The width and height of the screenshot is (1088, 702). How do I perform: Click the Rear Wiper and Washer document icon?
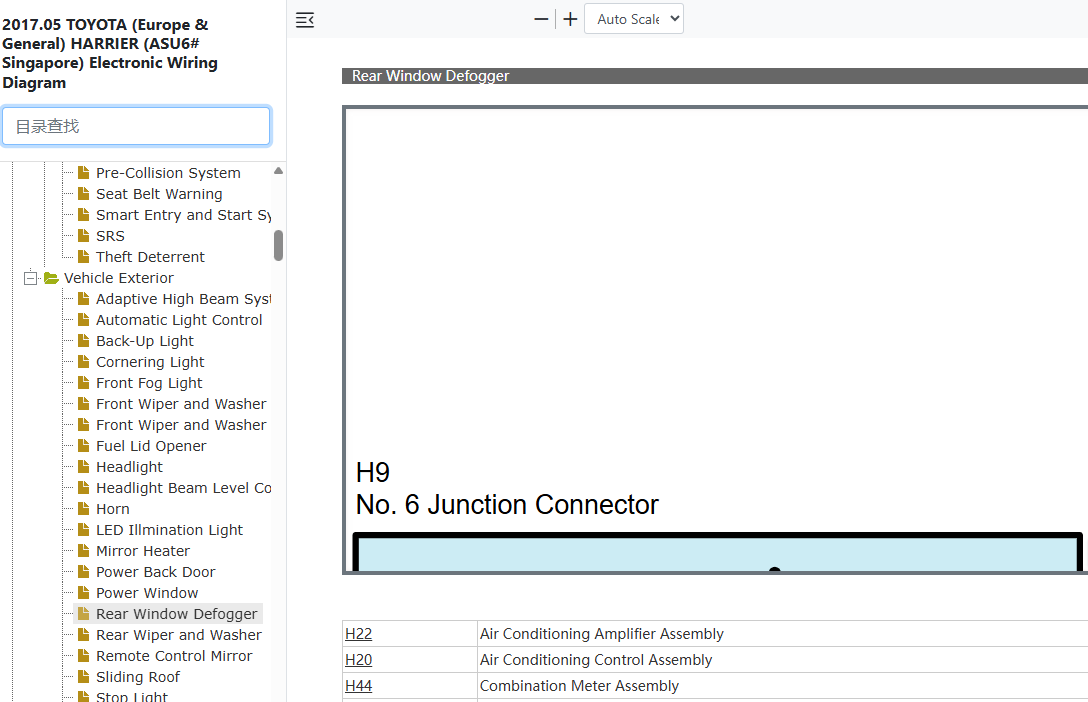[x=83, y=634]
